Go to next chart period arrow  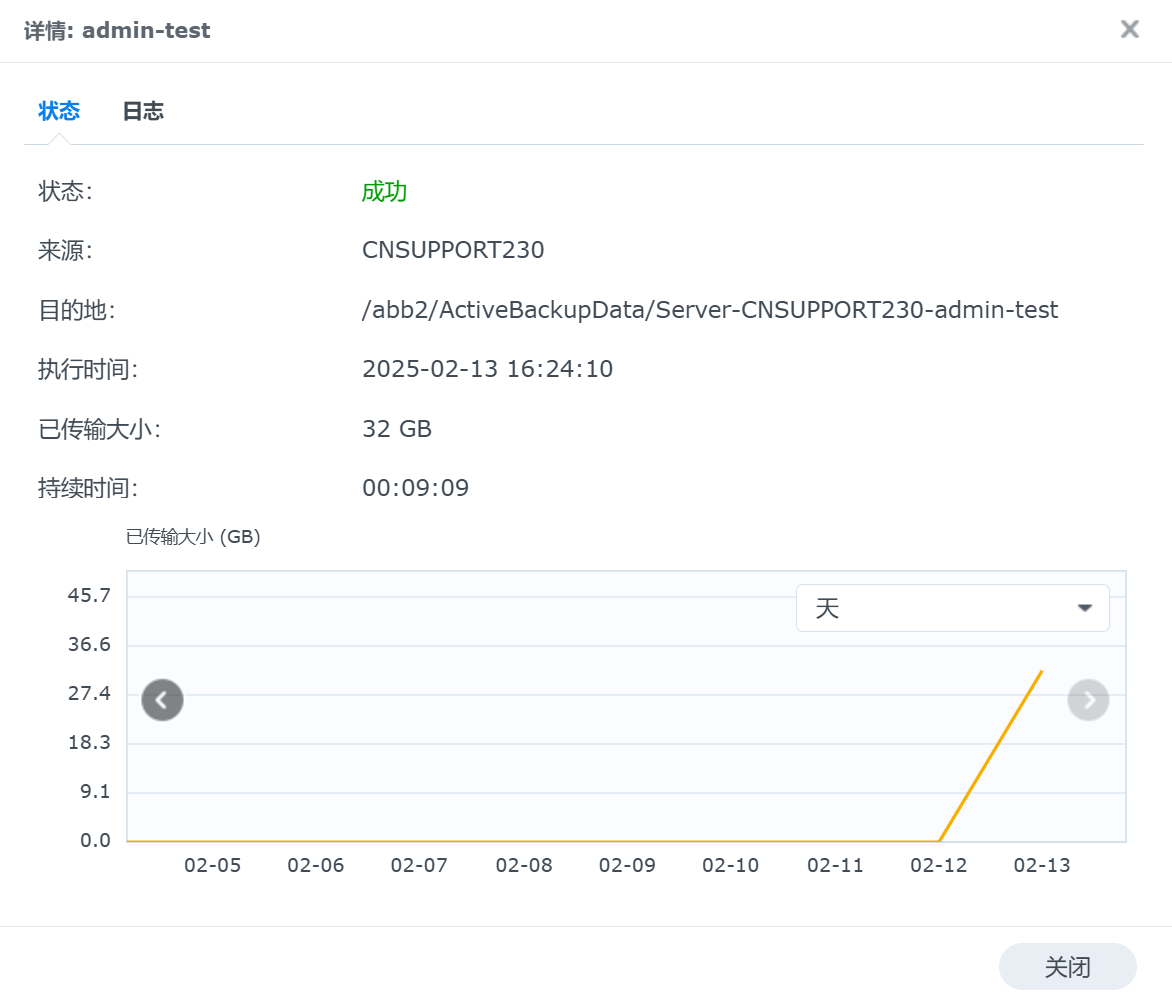1088,700
